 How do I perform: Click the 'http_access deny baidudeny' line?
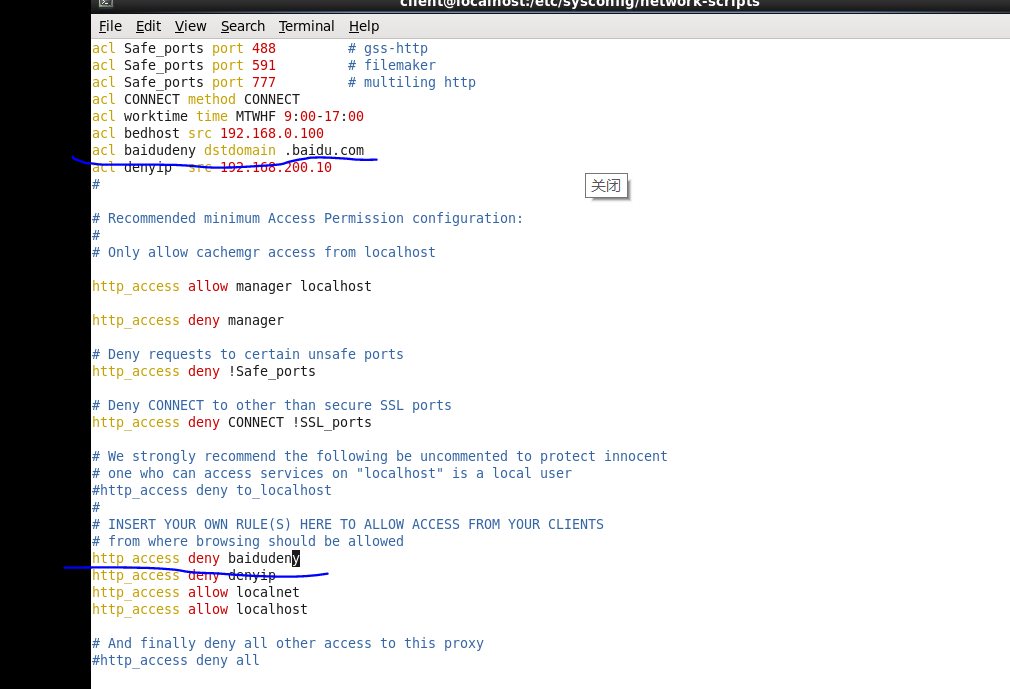196,558
